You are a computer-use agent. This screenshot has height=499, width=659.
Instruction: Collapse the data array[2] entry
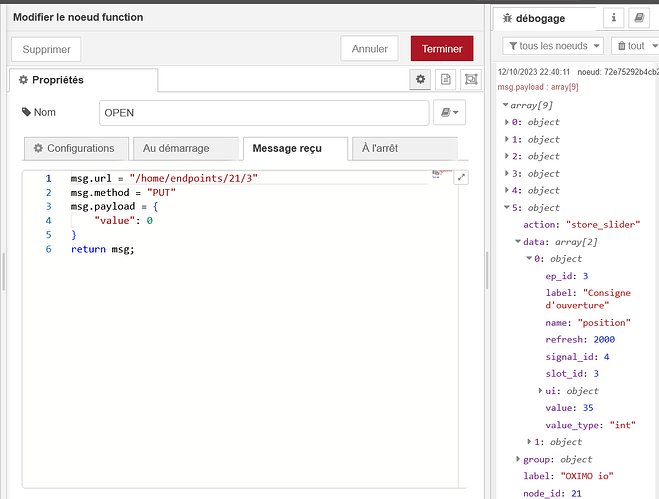[x=518, y=242]
